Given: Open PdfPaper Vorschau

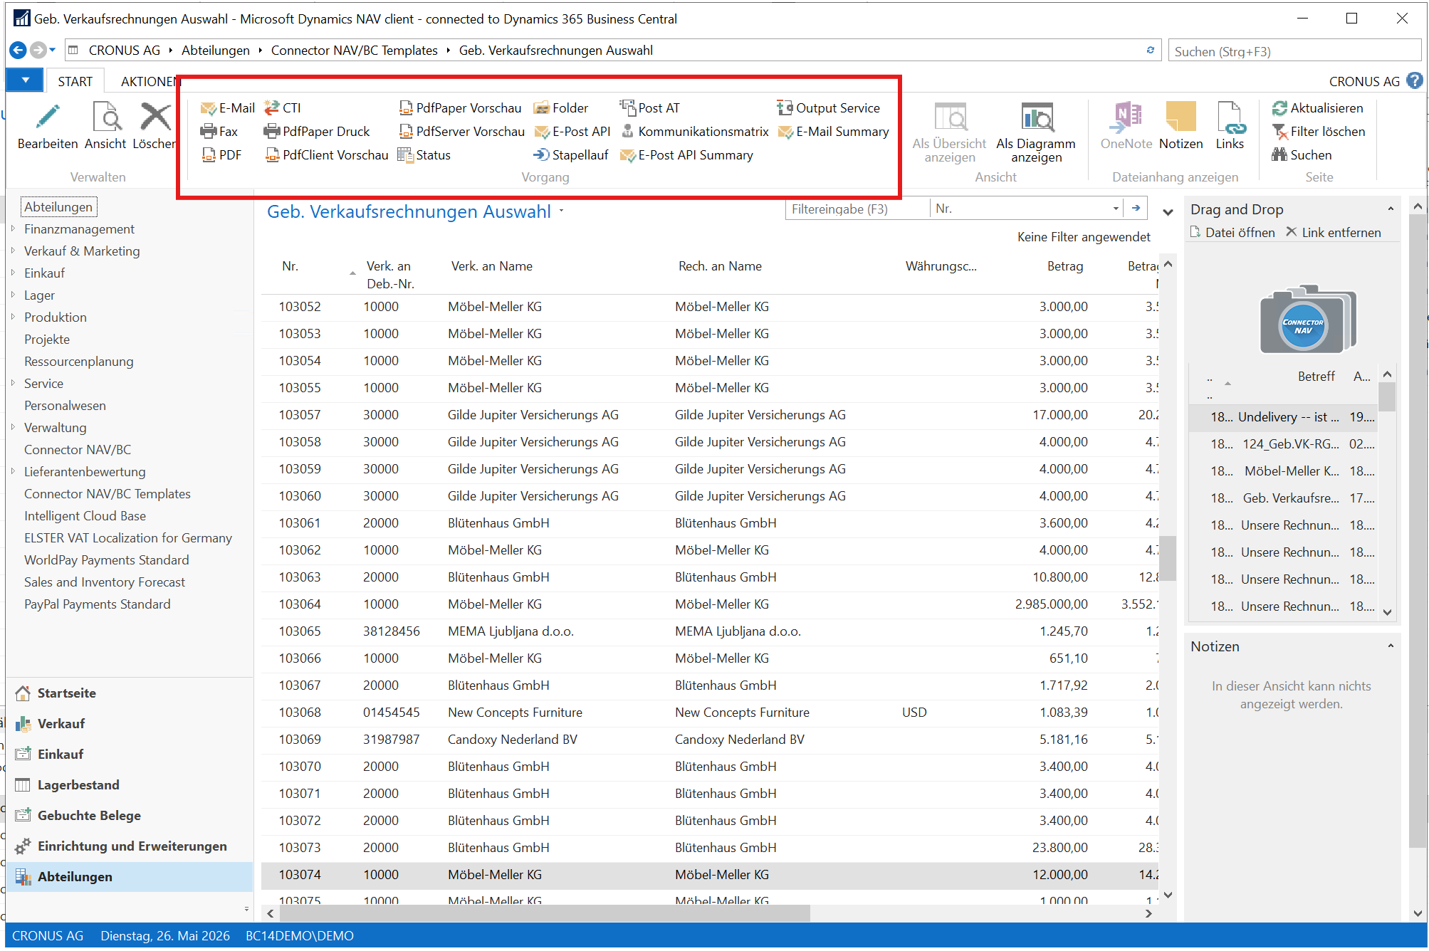Looking at the screenshot, I should 460,108.
